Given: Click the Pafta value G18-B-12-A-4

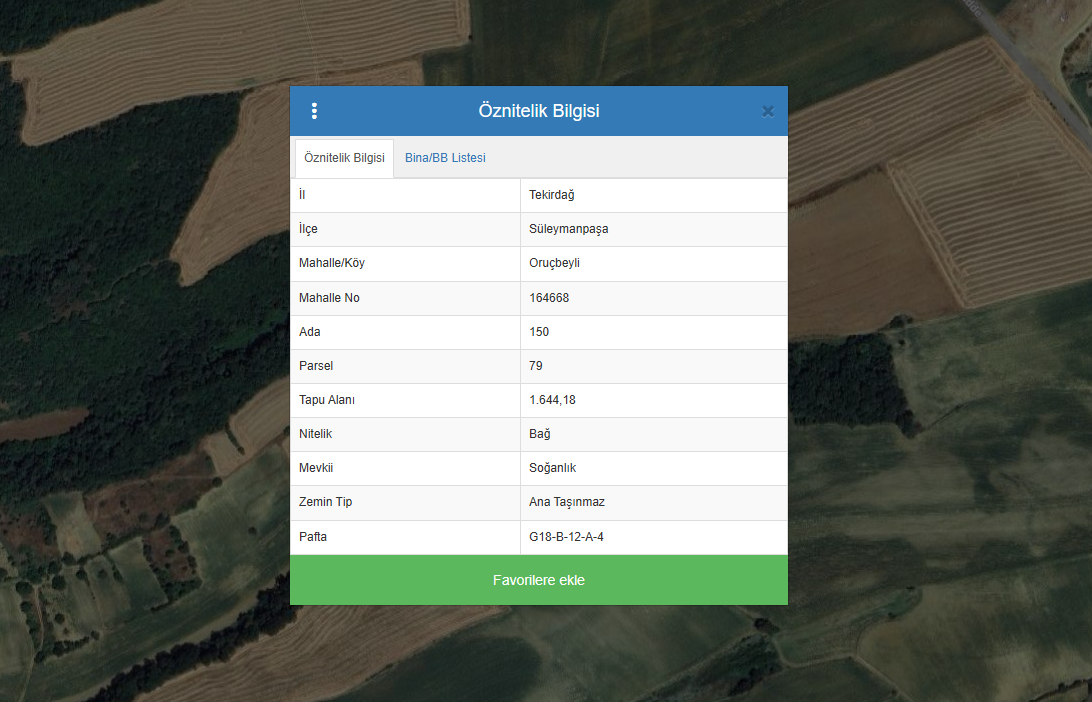Looking at the screenshot, I should click(x=566, y=537).
